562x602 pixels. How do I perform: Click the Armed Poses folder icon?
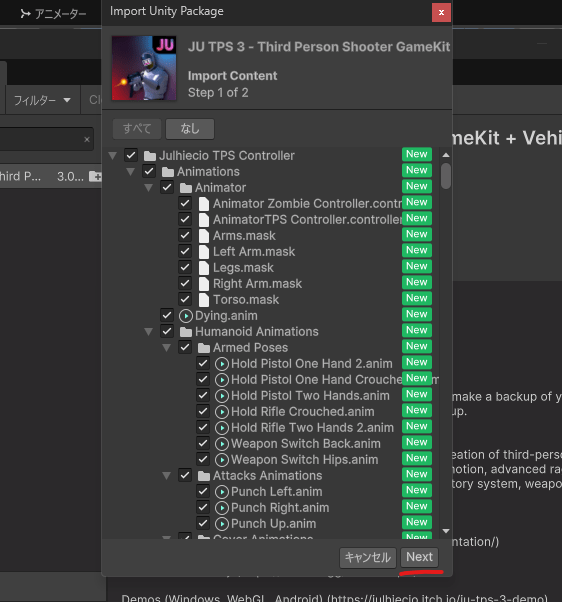pos(204,348)
